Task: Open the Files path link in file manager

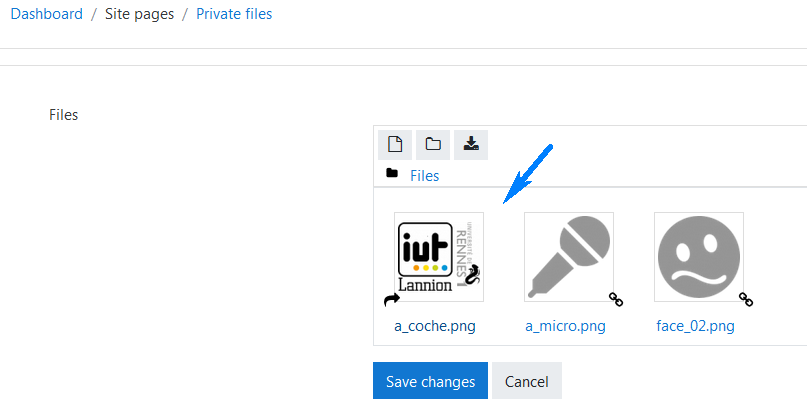Action: (x=425, y=176)
